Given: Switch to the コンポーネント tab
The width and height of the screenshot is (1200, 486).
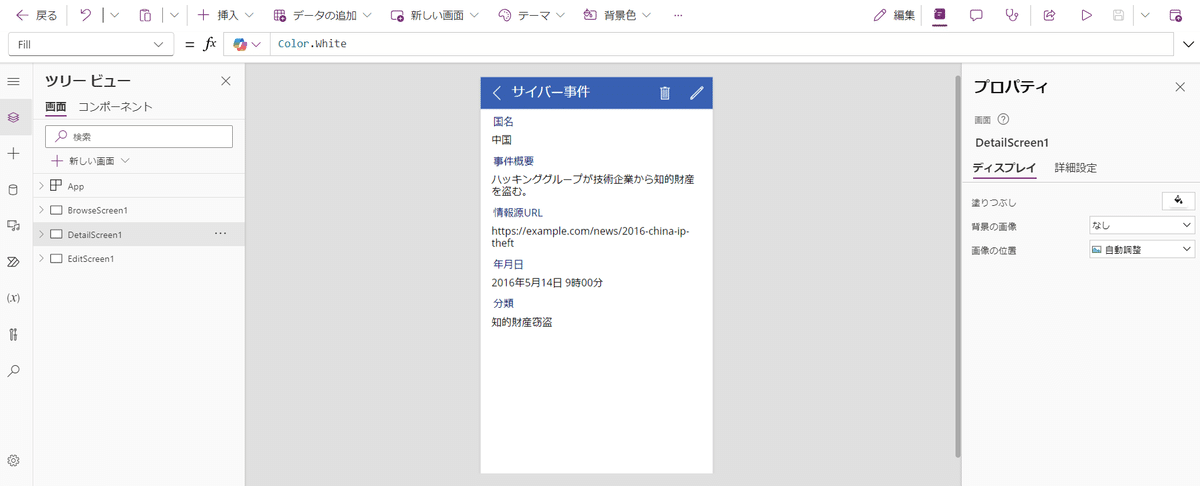Looking at the screenshot, I should point(115,107).
